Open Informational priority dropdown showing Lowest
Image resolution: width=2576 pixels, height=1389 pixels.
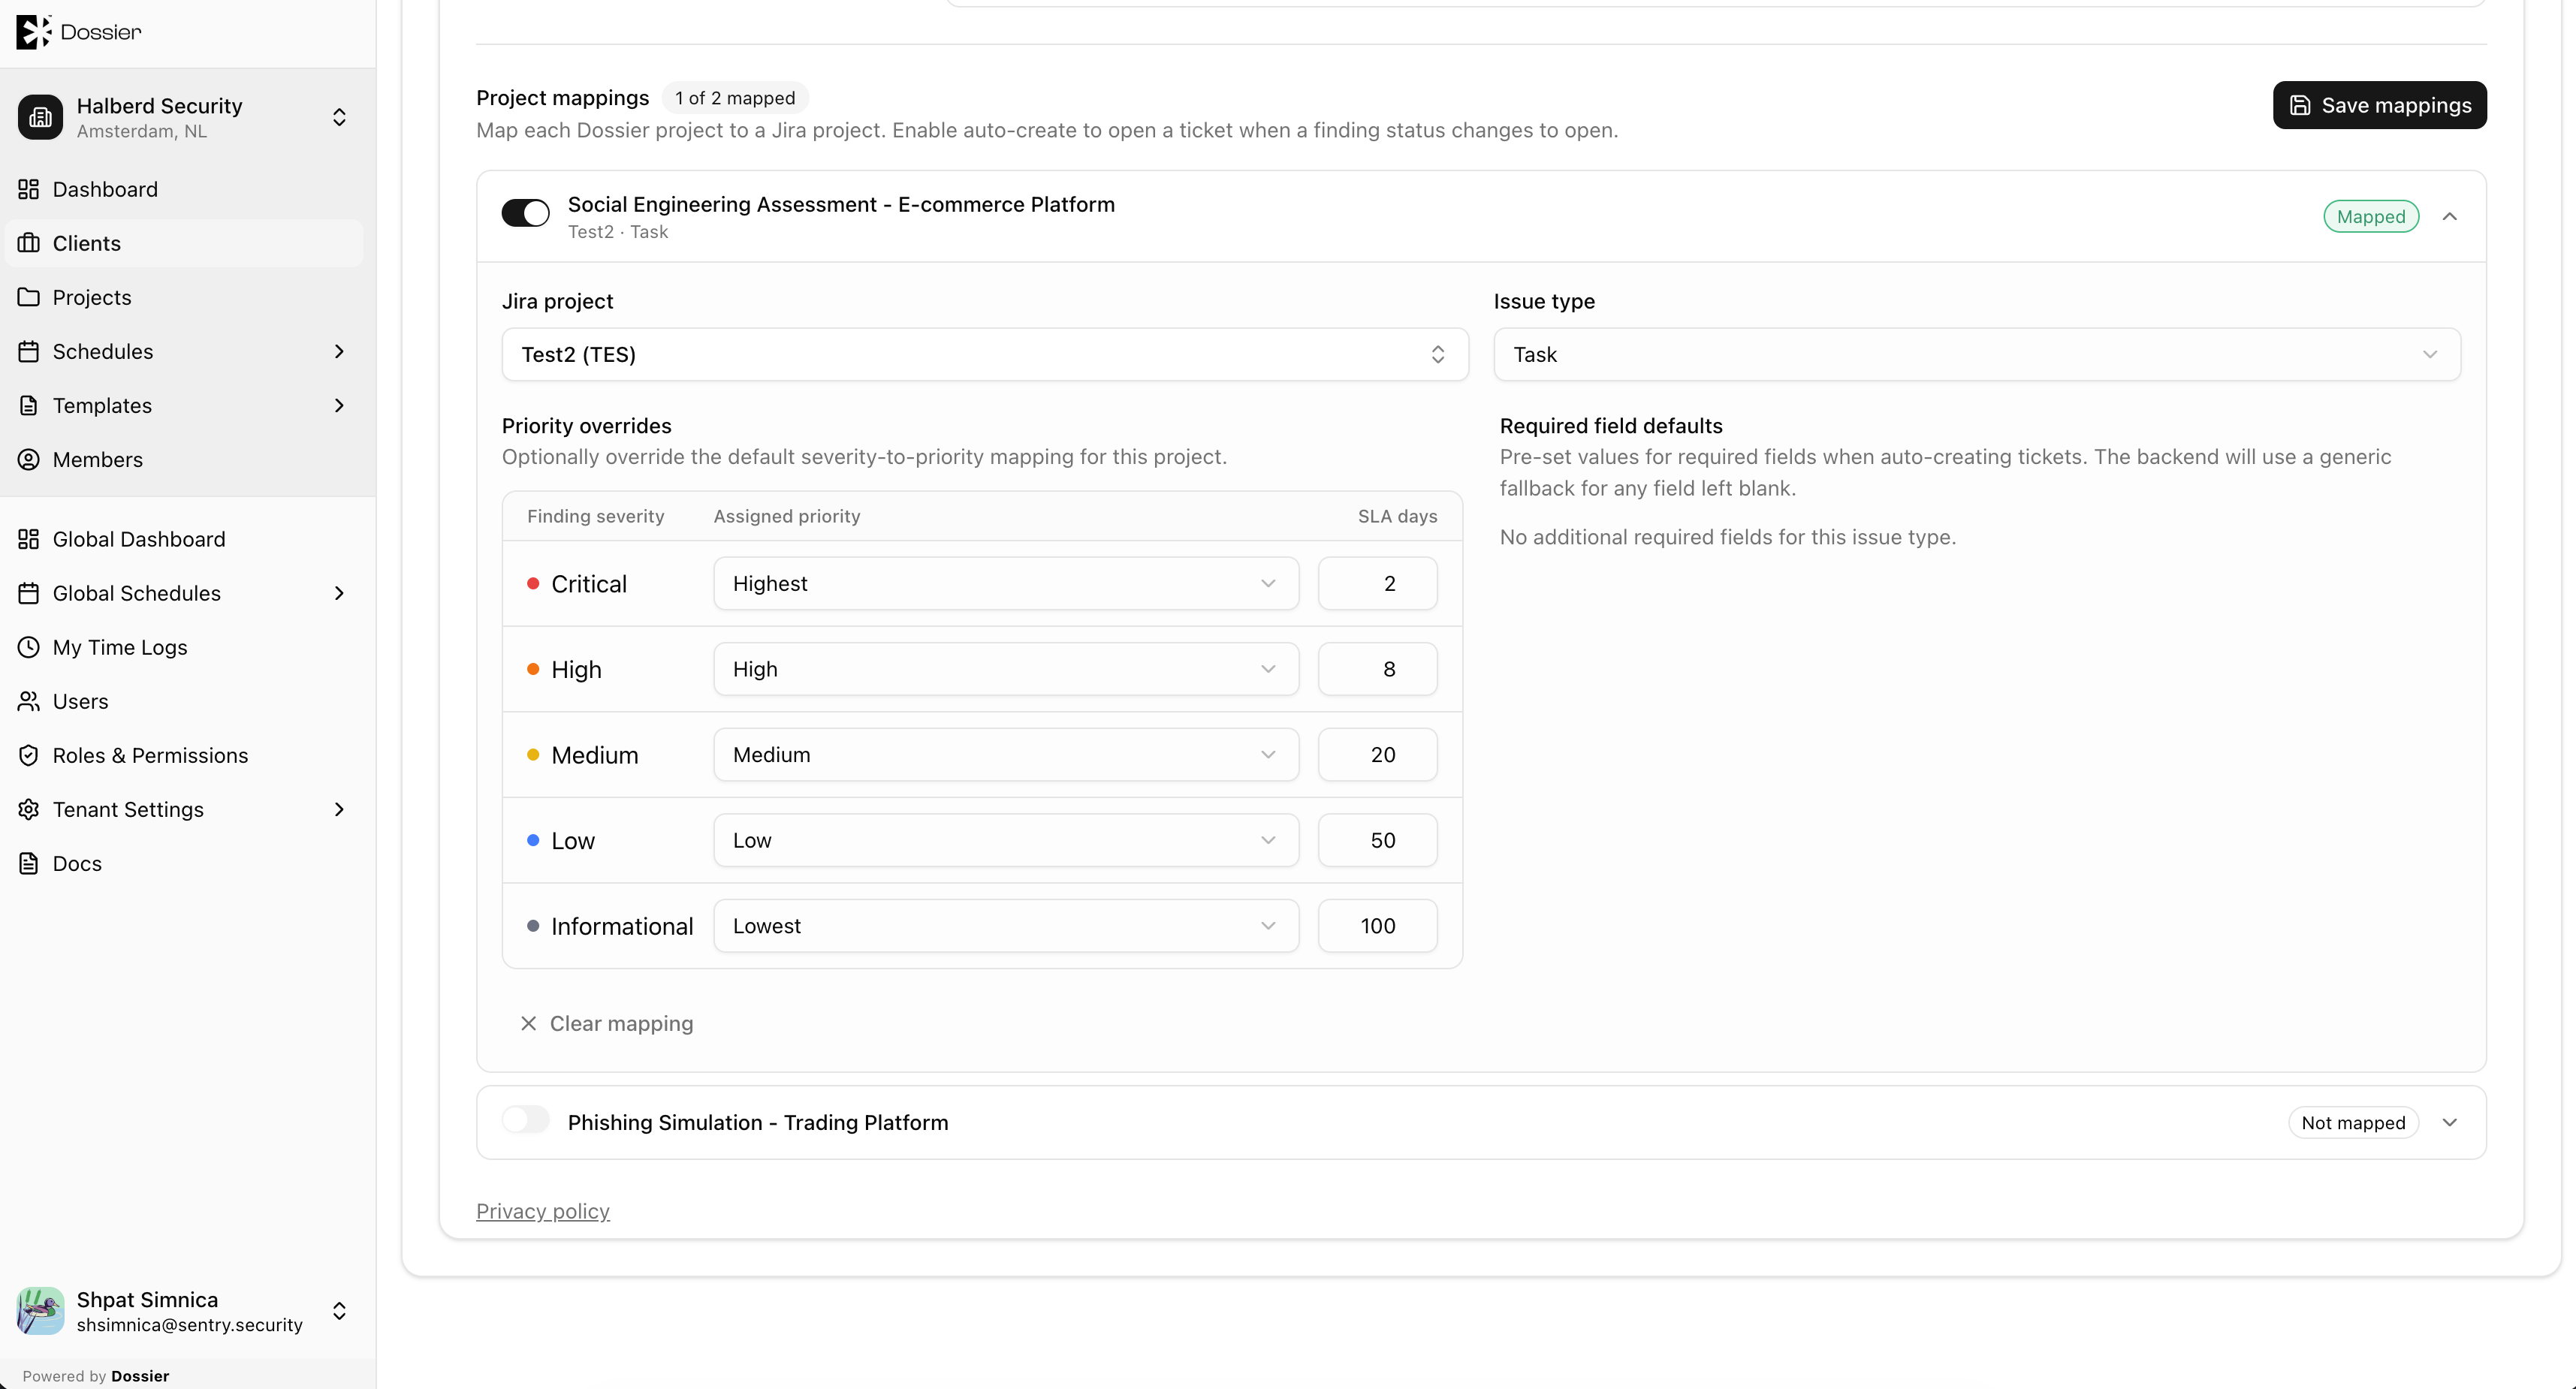(1006, 926)
